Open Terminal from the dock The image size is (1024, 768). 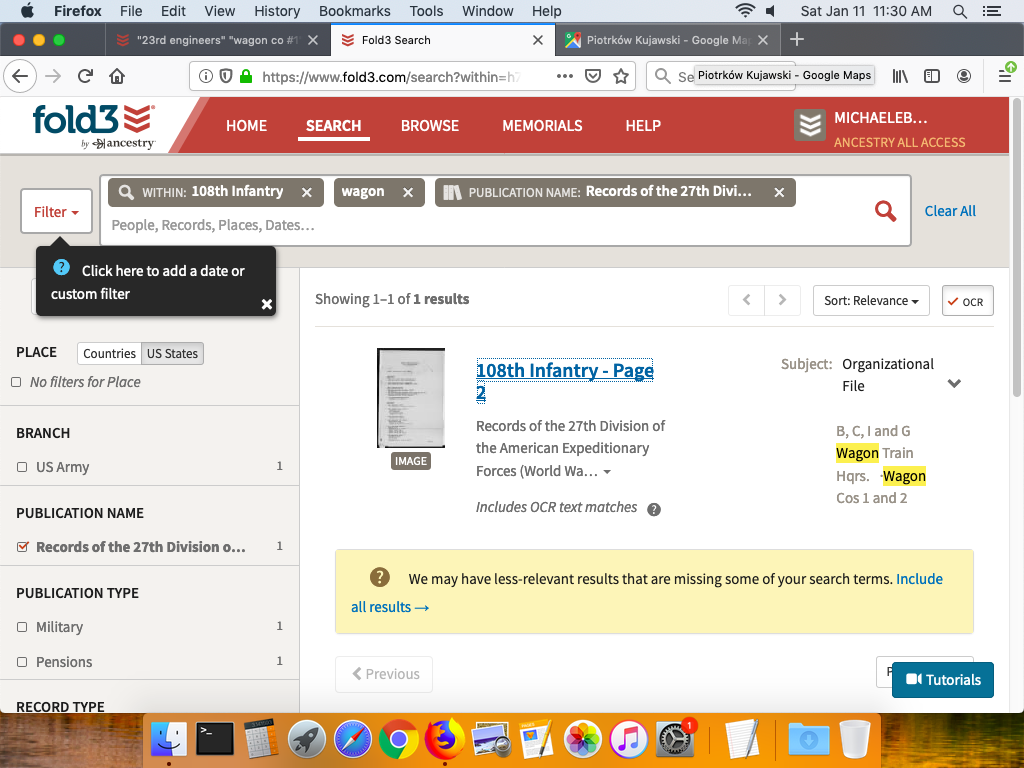click(215, 739)
